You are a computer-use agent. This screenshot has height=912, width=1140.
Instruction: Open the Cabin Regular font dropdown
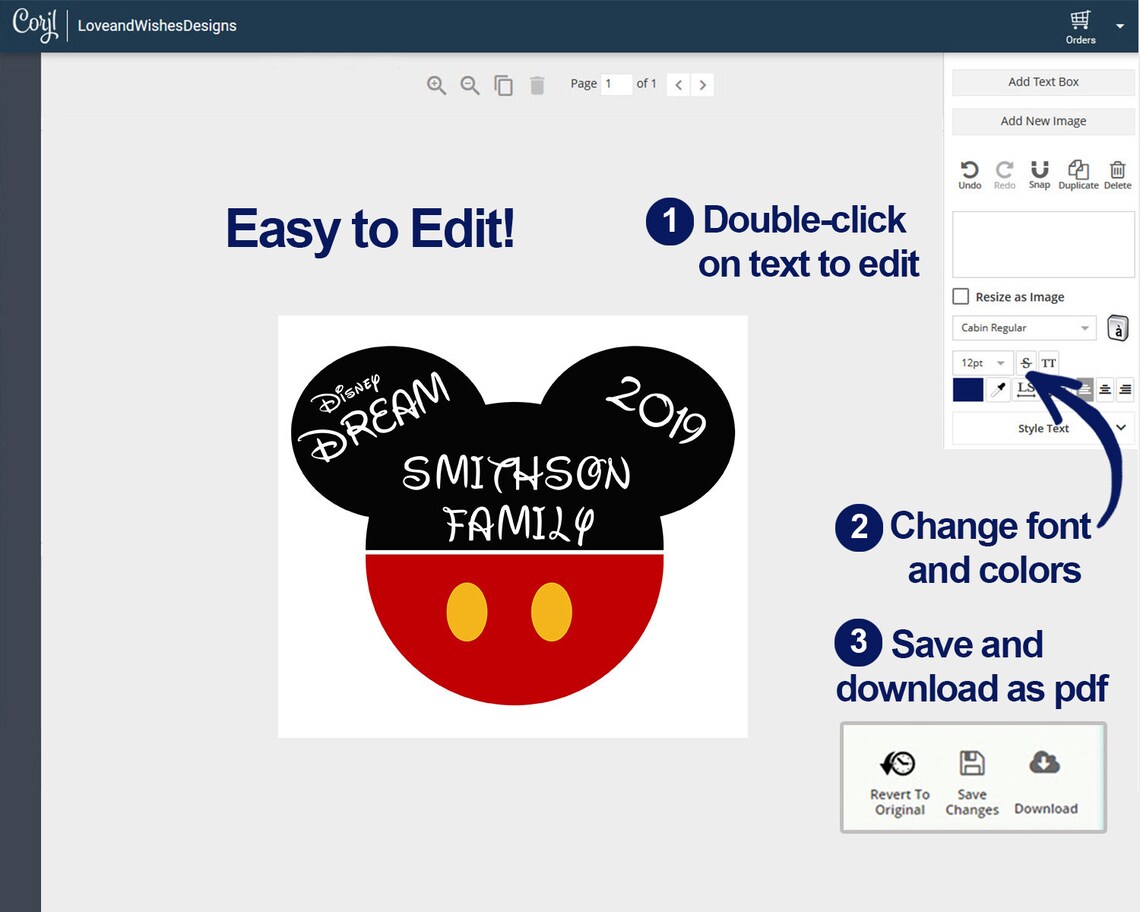[x=1024, y=328]
